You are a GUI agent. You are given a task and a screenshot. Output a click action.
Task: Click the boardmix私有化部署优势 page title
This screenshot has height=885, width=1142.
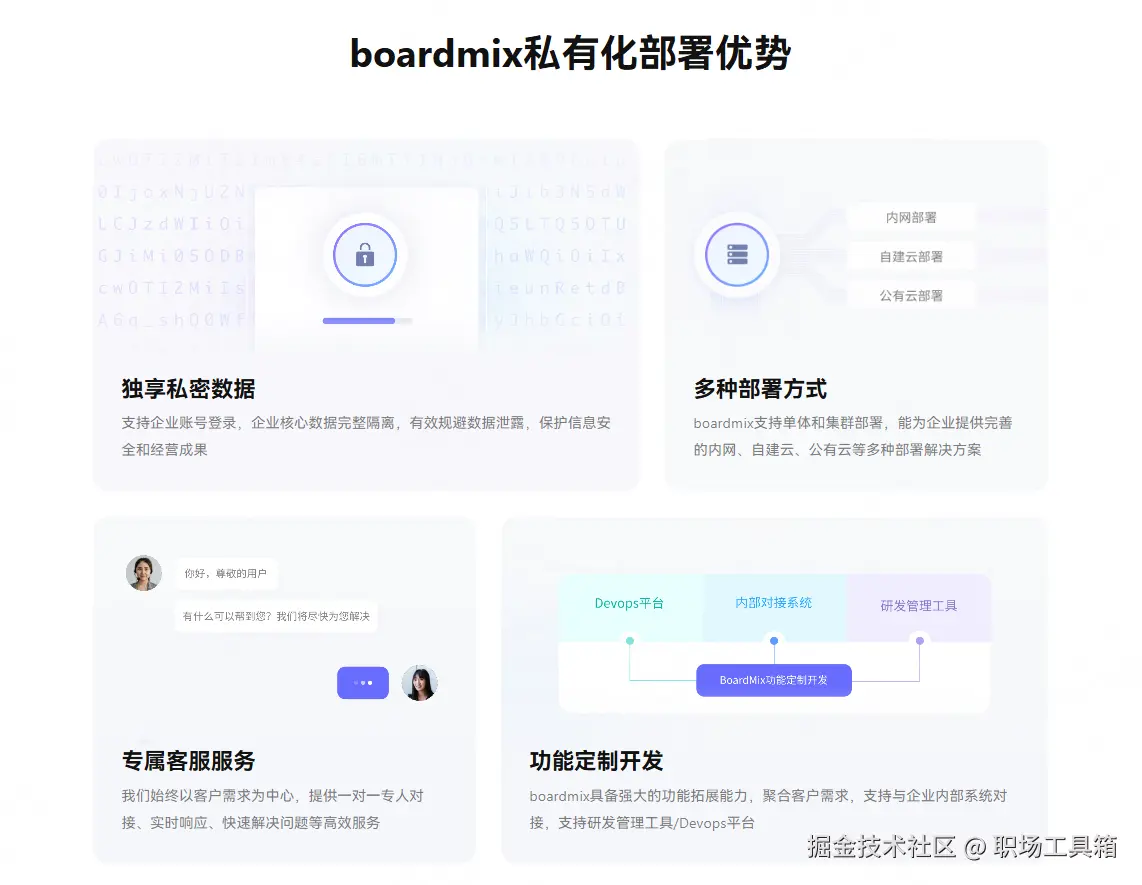570,53
